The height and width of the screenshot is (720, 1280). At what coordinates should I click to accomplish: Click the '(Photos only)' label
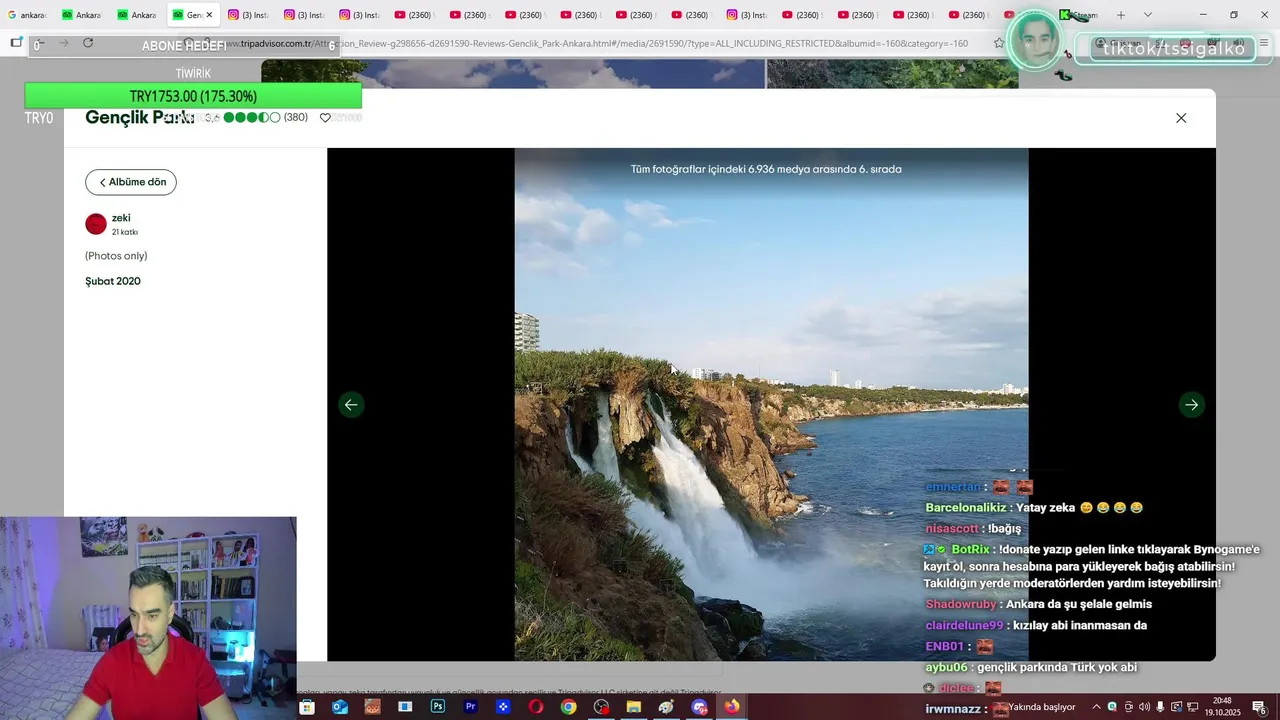(116, 256)
